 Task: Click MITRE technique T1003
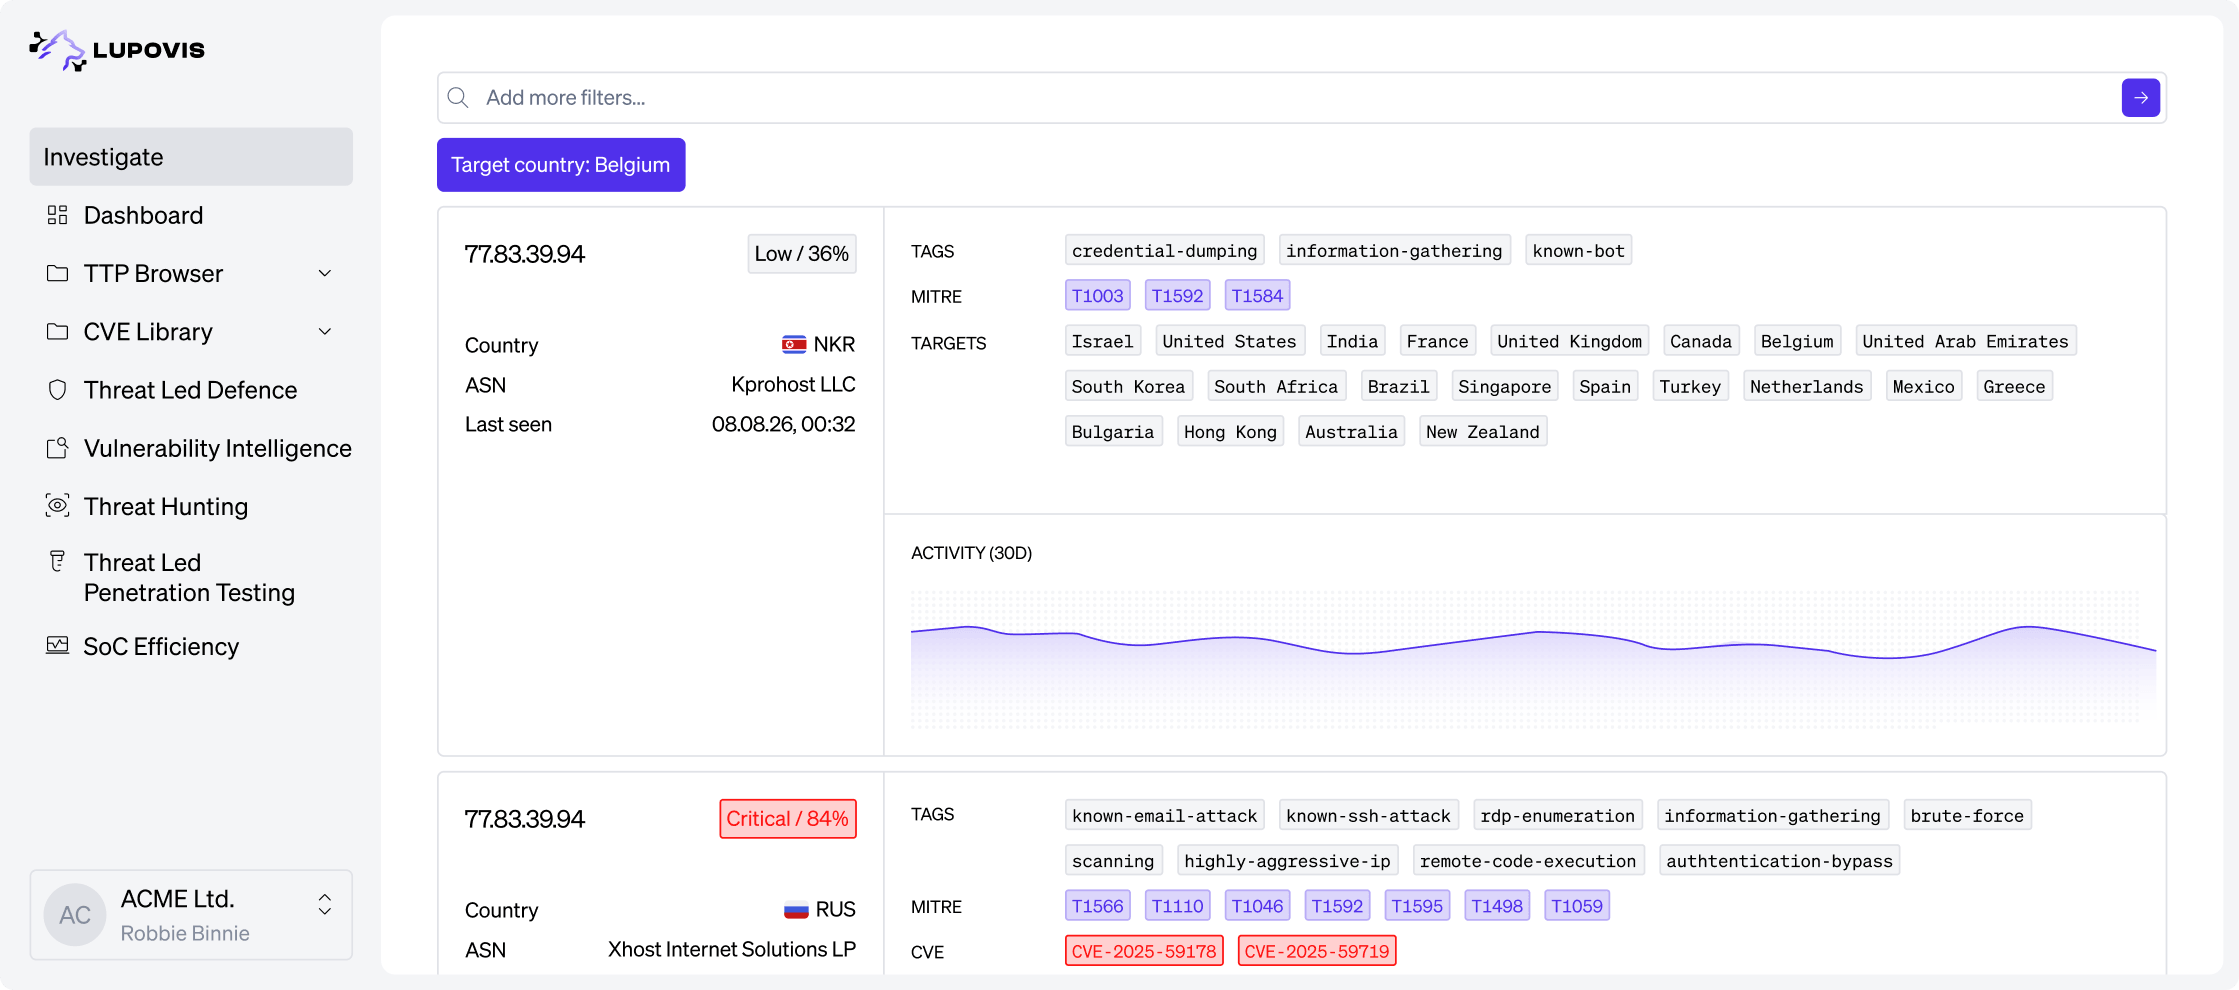tap(1098, 296)
